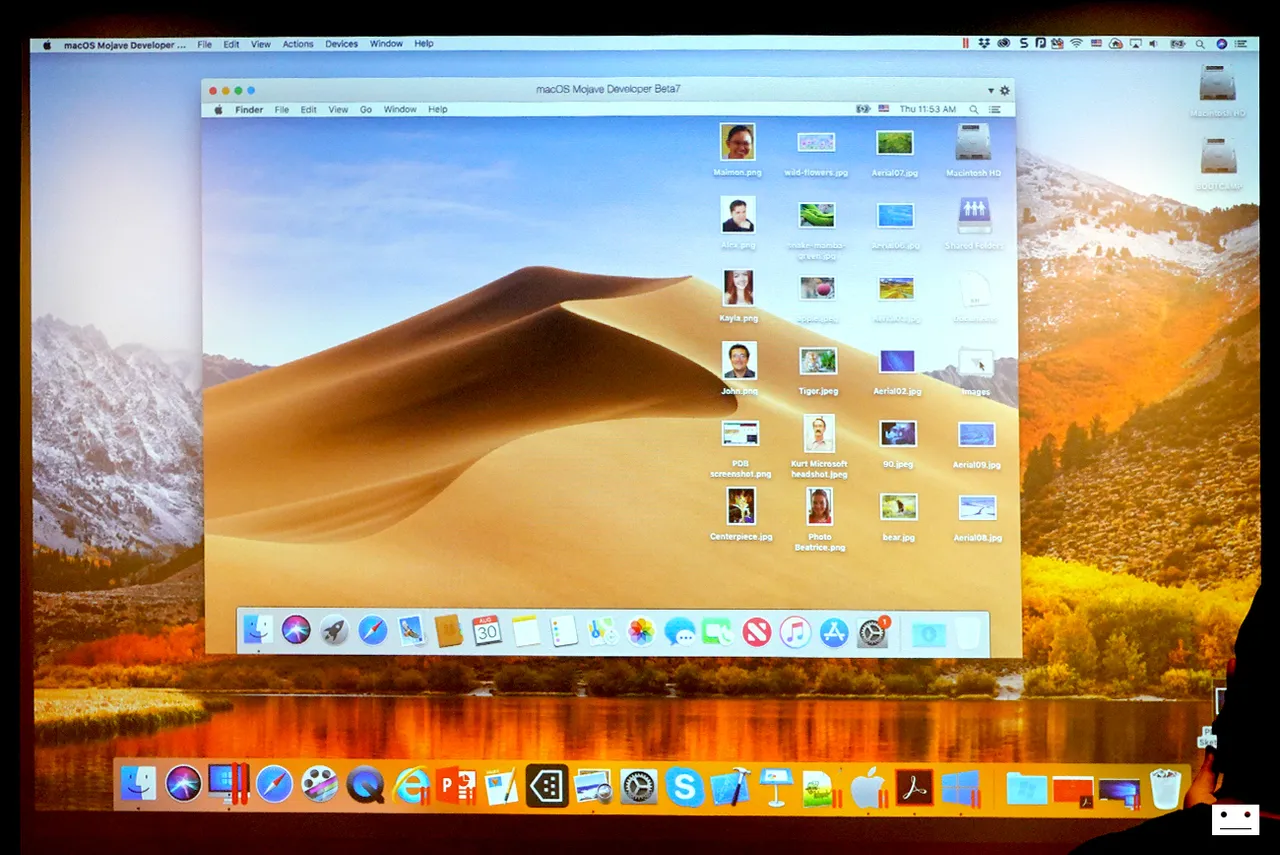This screenshot has width=1280, height=855.
Task: Click the Parallels gear settings icon in VM title bar
Action: tap(1005, 90)
